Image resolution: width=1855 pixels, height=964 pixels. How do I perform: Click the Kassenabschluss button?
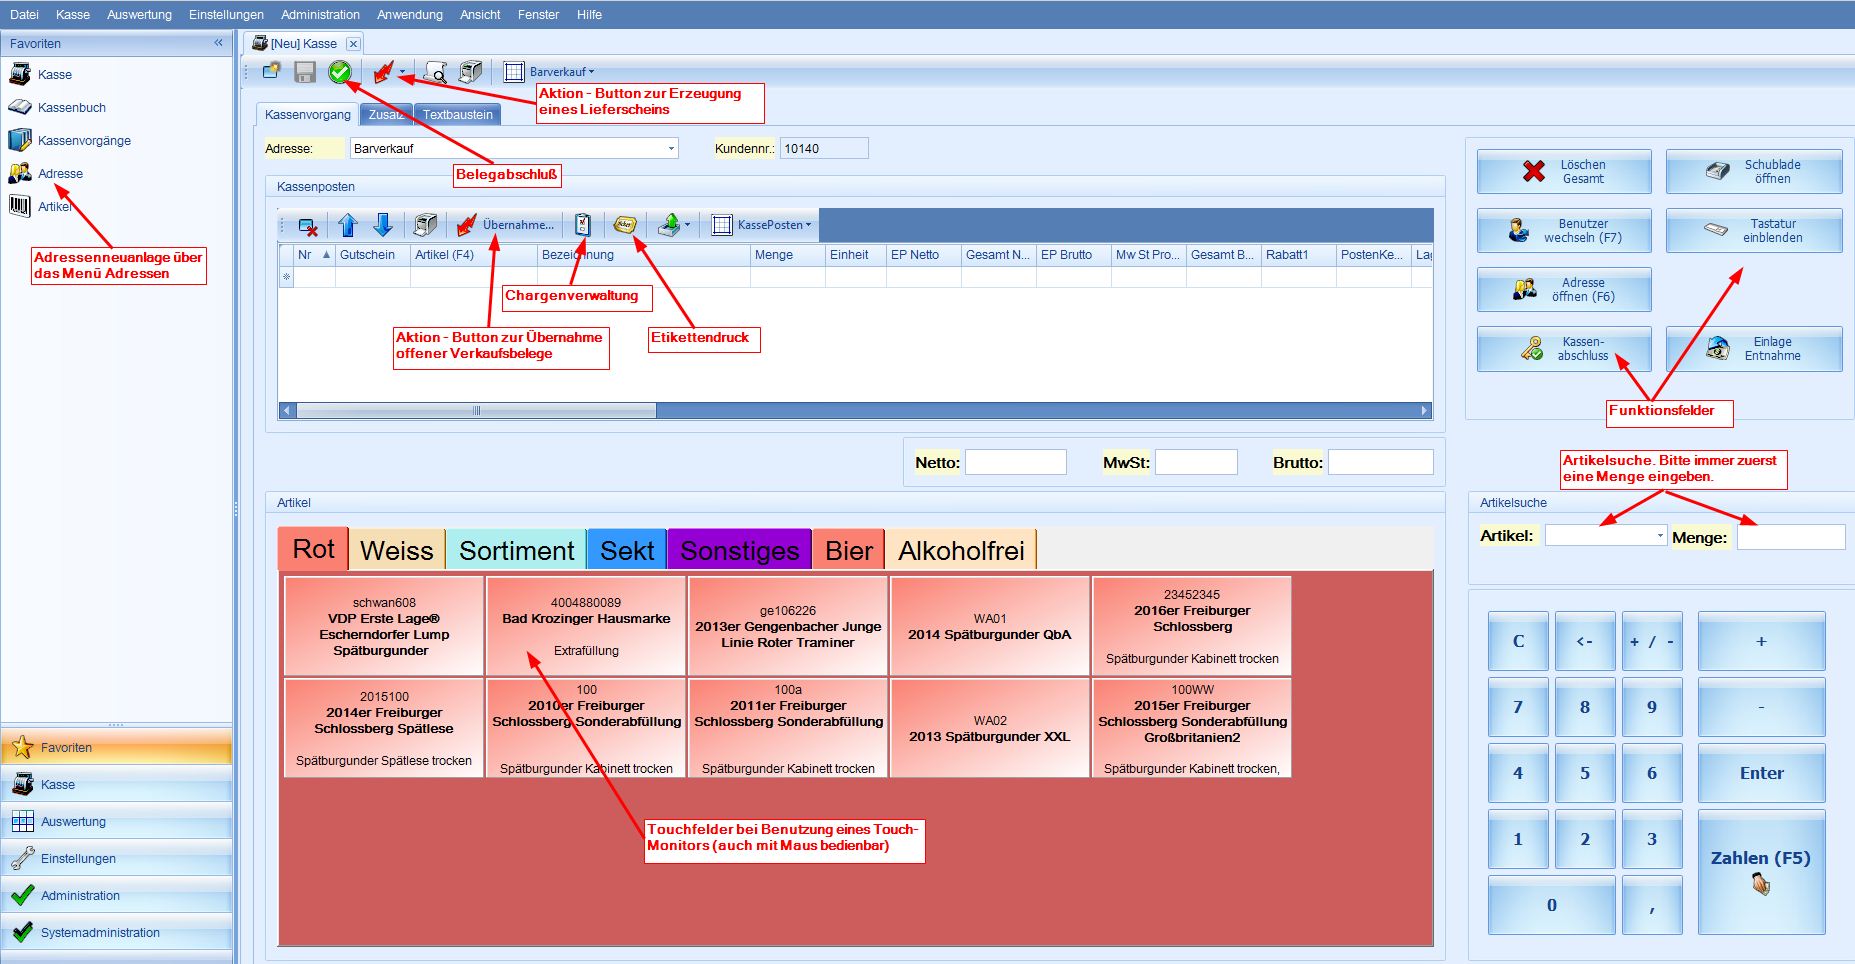tap(1564, 349)
